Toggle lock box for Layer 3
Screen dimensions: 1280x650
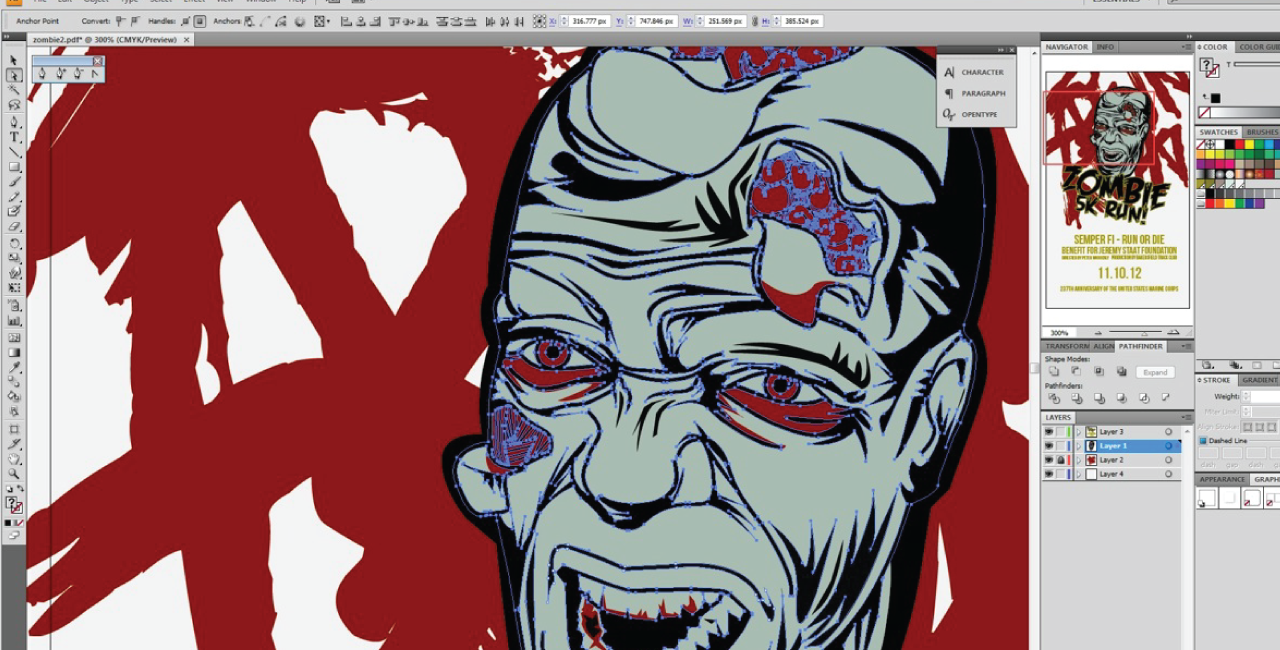tap(1061, 432)
